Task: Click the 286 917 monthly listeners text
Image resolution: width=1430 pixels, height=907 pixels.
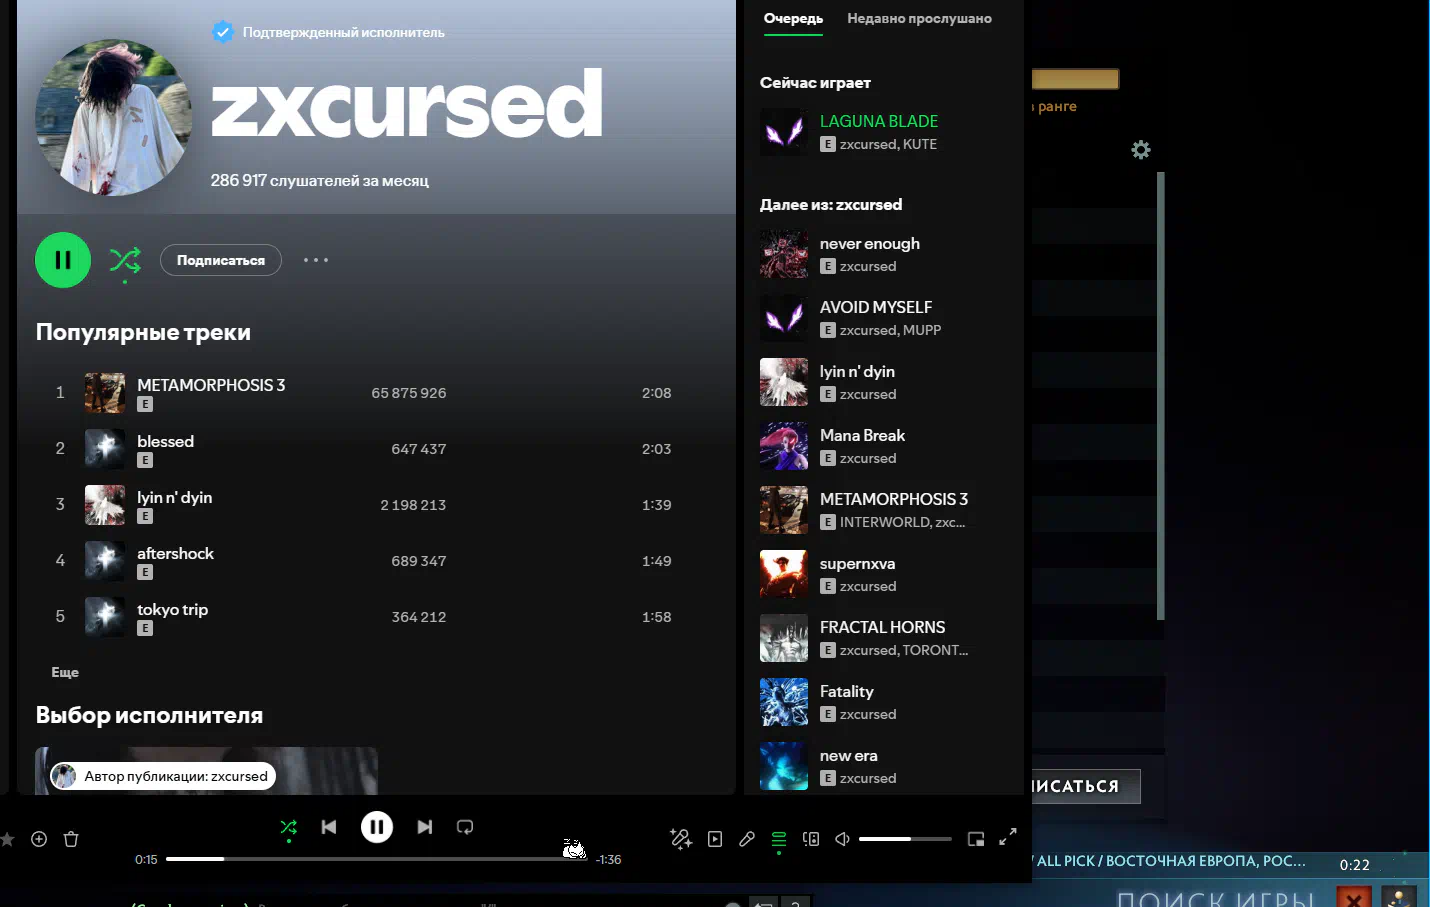Action: [320, 180]
